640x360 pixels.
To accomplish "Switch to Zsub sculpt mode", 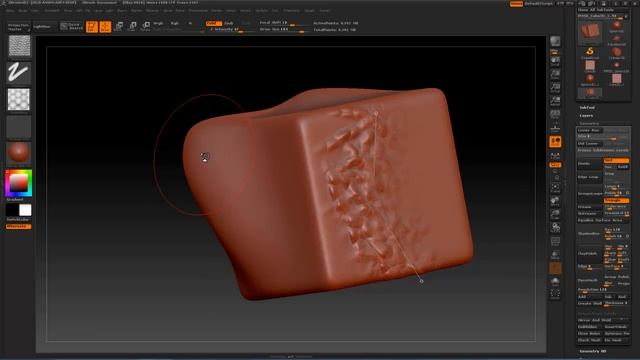I will [x=229, y=23].
